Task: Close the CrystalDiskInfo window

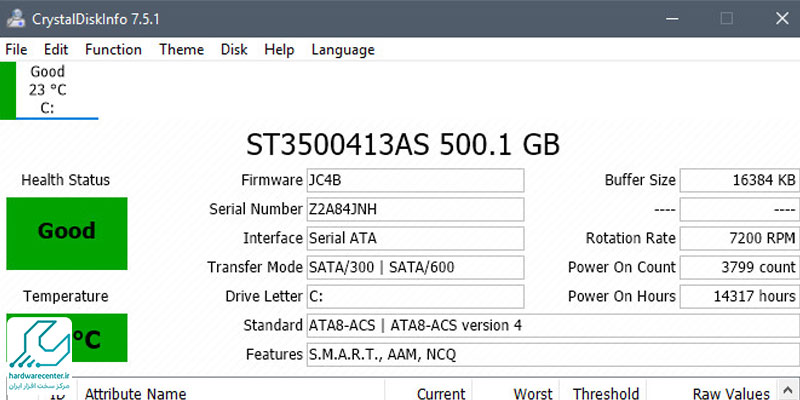Action: click(x=782, y=19)
